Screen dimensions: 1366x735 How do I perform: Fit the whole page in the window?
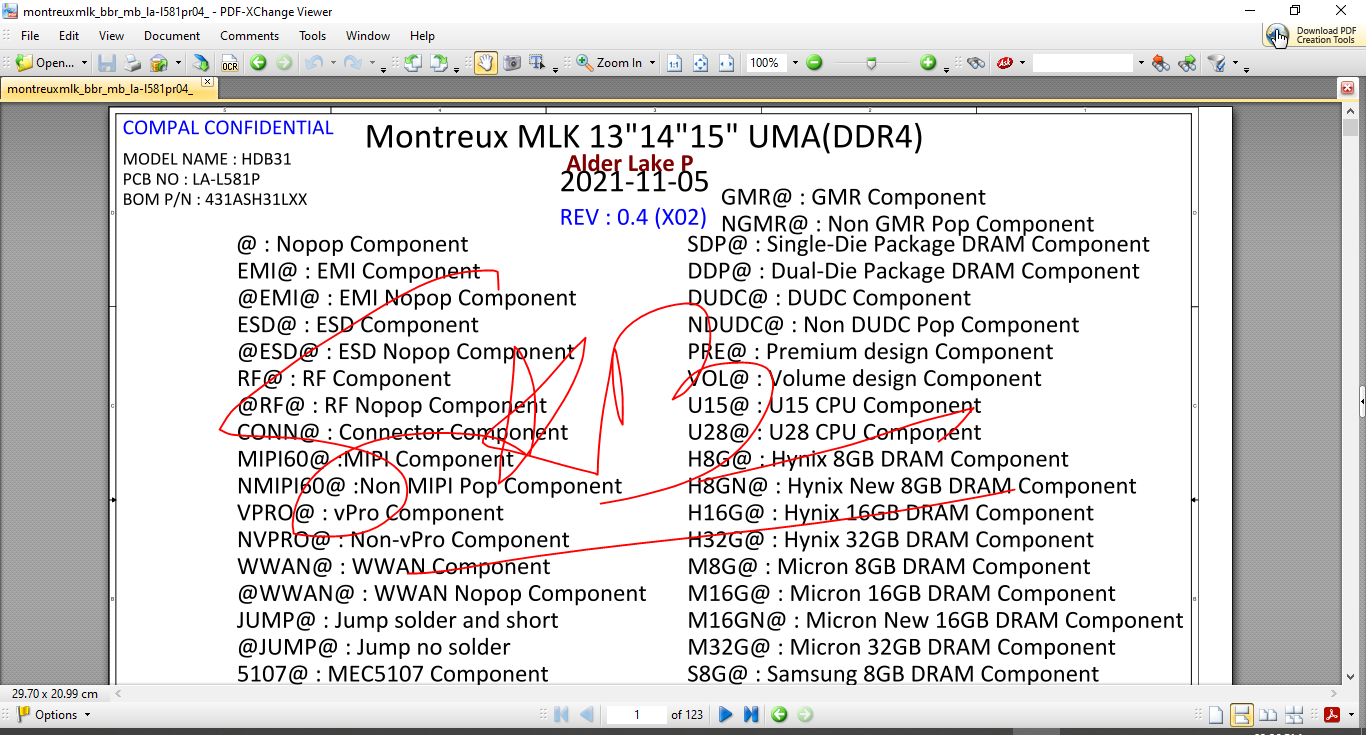point(701,63)
